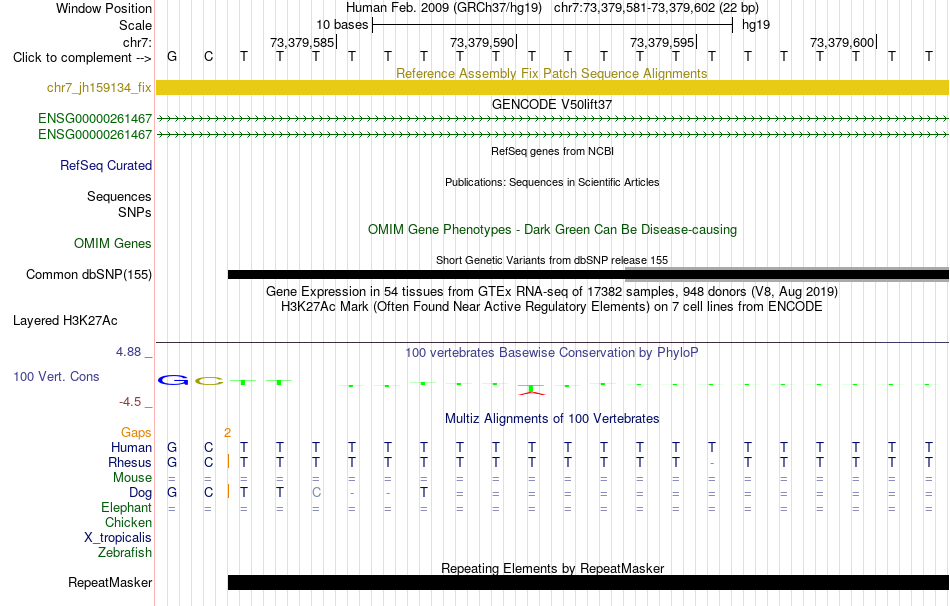Open Repeating Elements by RepeatMasker title
Image resolution: width=950 pixels, height=606 pixels.
552,568
